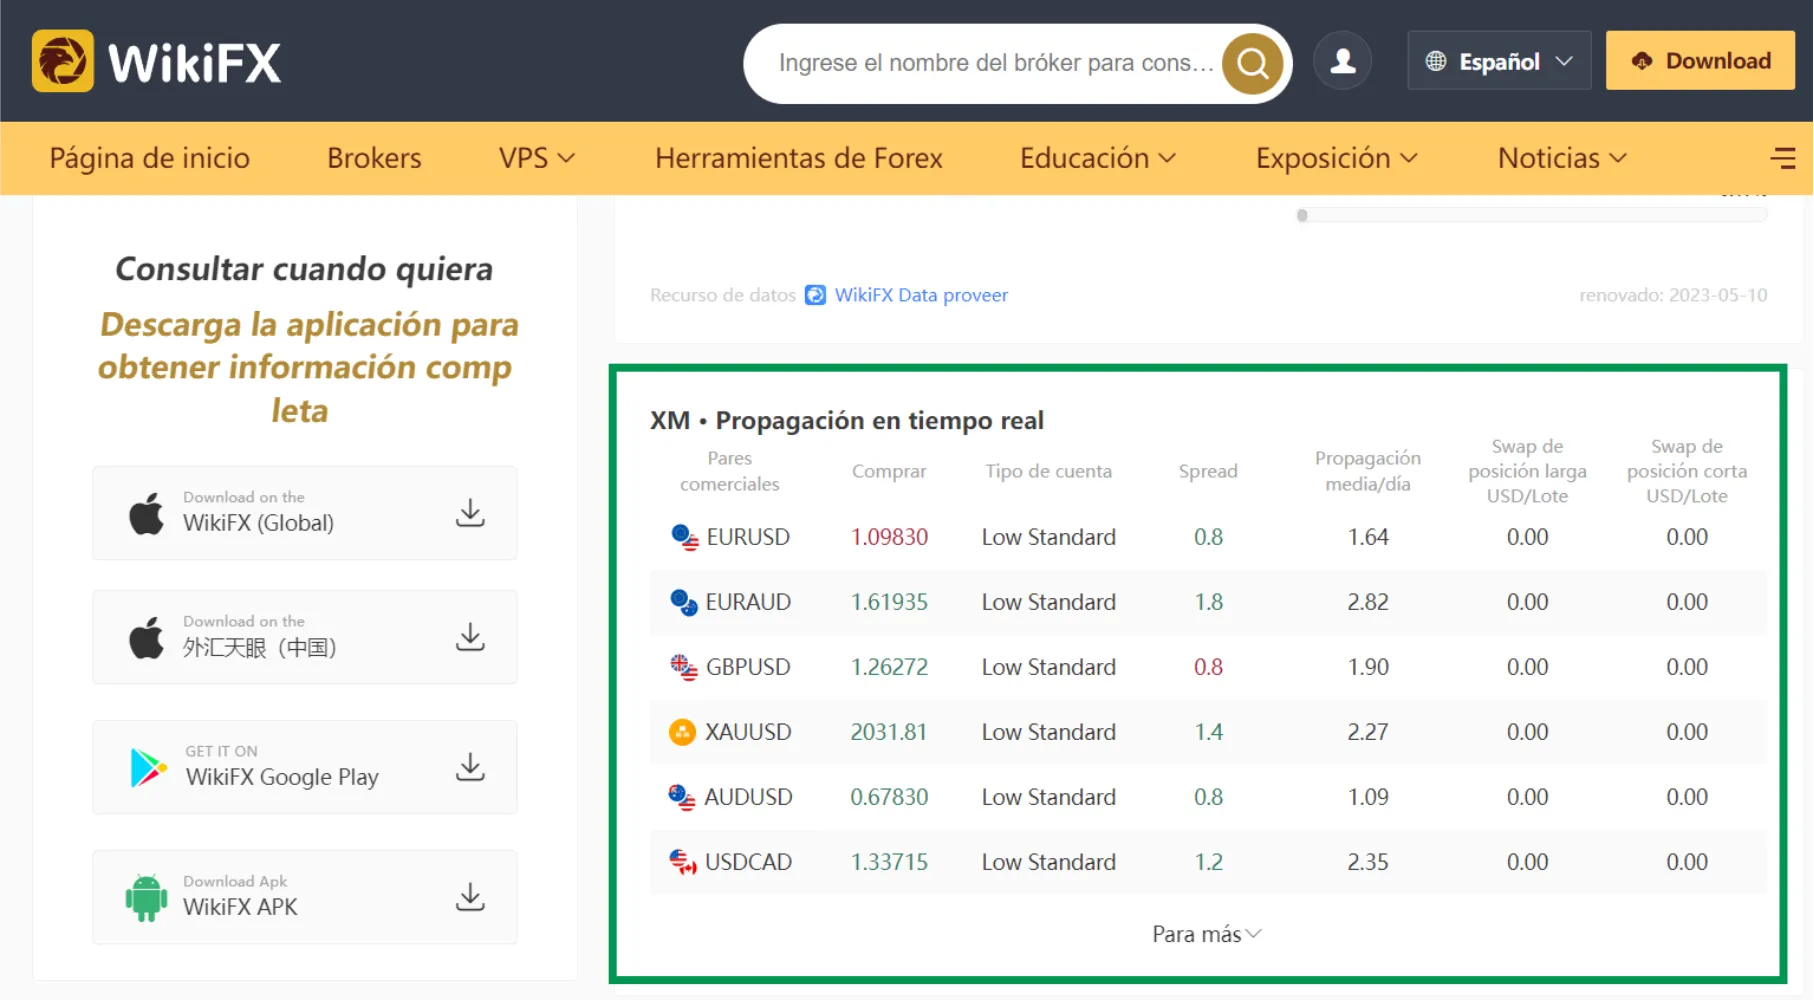This screenshot has width=1814, height=1000.
Task: Click the Android robot icon
Action: point(146,897)
